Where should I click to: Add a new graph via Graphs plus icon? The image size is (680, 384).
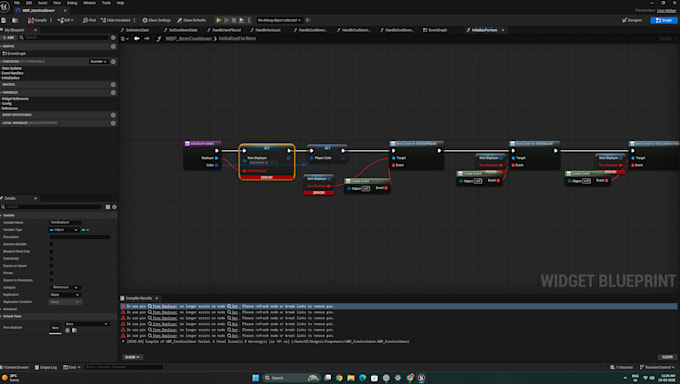pyautogui.click(x=113, y=46)
